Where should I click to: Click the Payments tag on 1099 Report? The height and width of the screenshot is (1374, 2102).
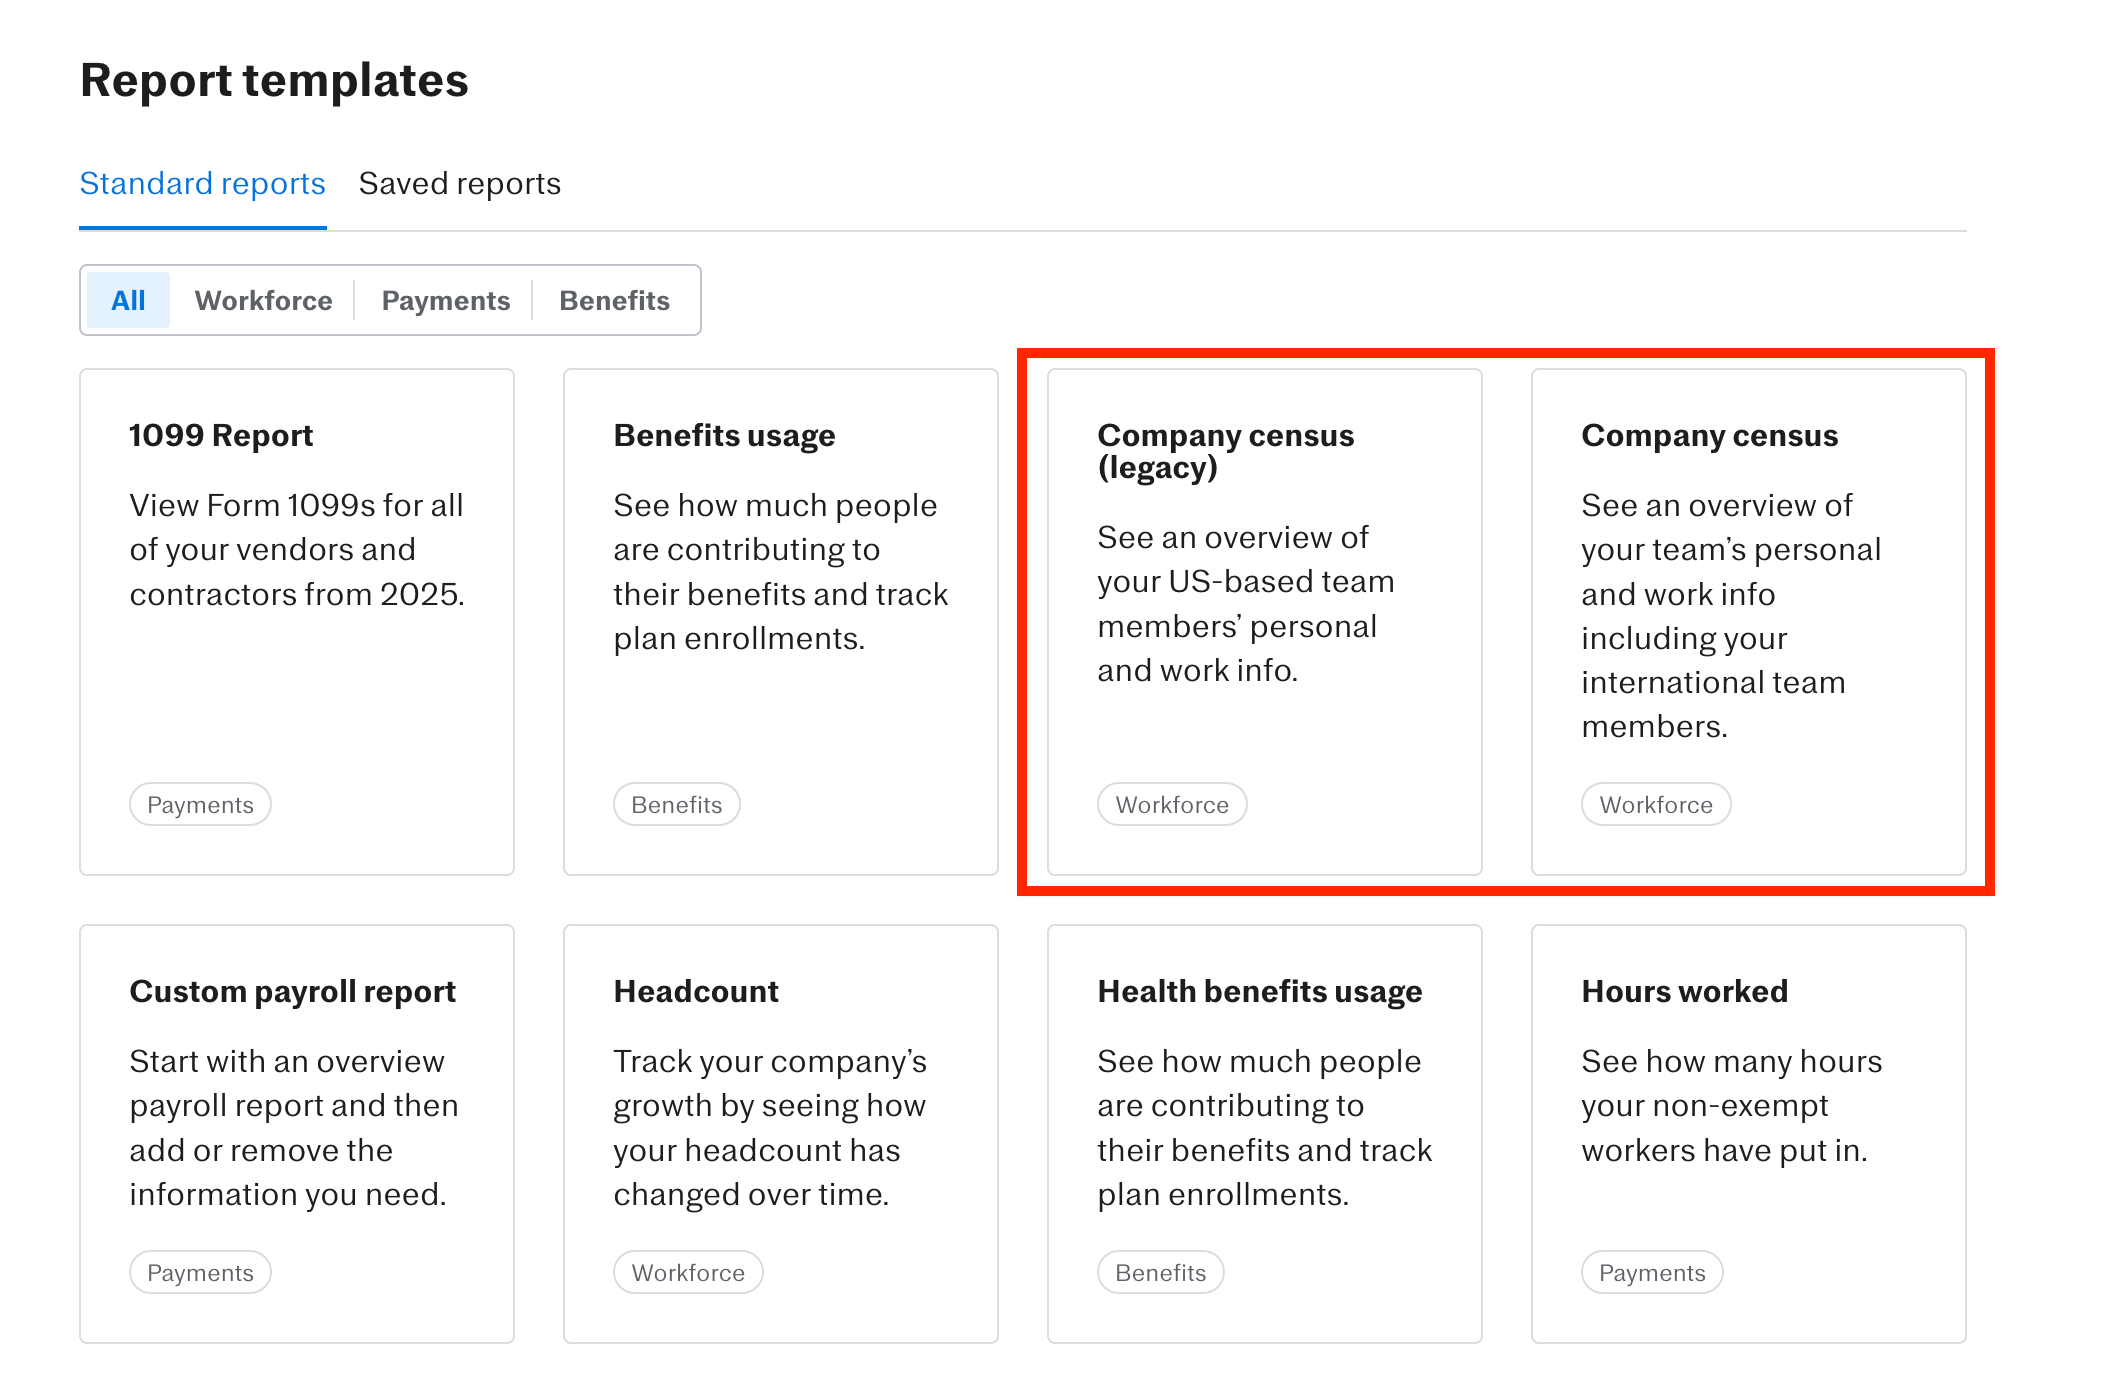pyautogui.click(x=200, y=805)
